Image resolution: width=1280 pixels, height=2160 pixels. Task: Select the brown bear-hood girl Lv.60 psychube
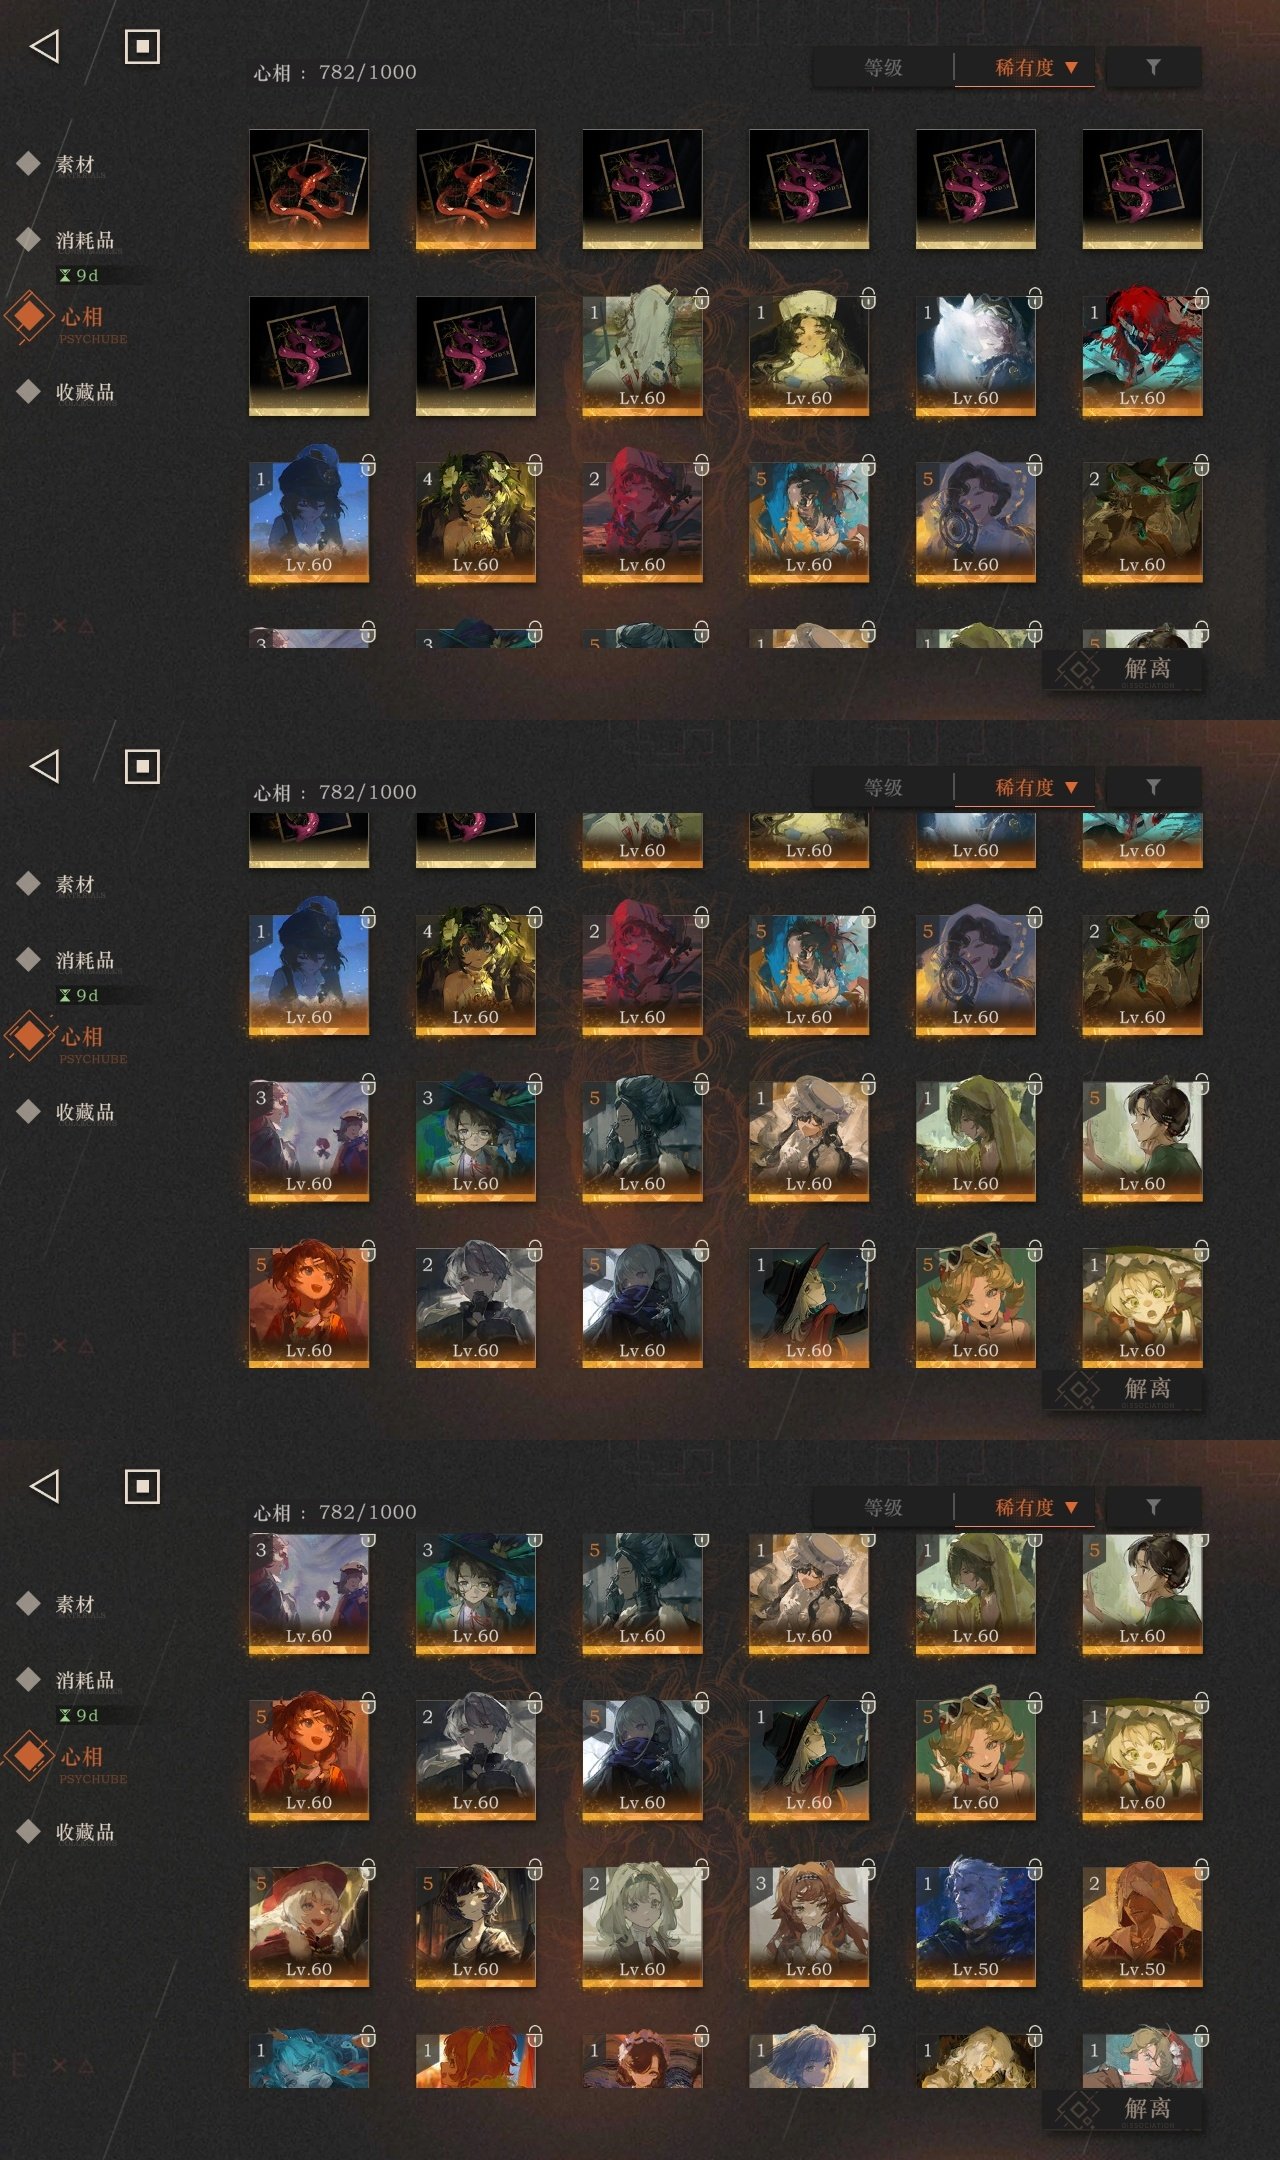click(809, 1926)
